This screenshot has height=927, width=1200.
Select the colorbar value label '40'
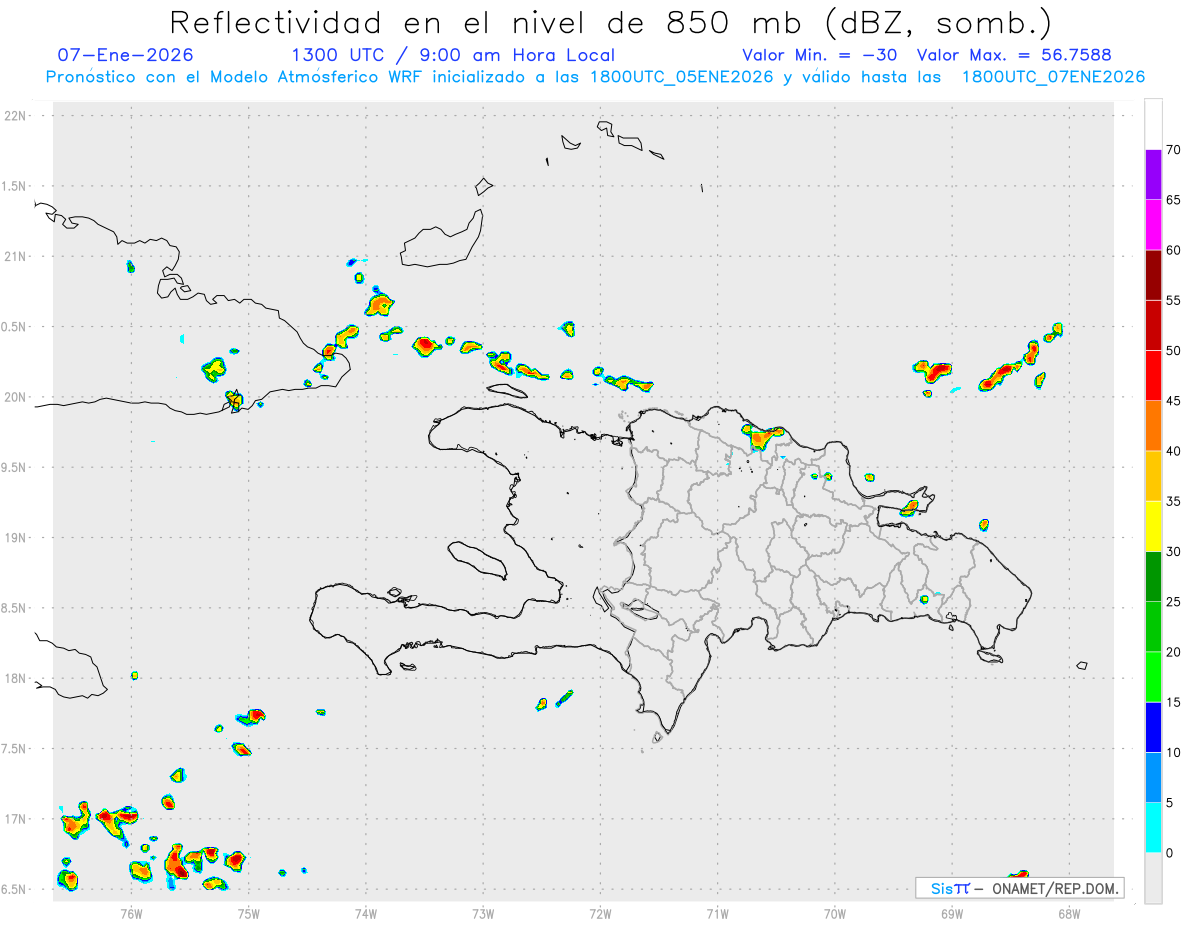[1175, 451]
